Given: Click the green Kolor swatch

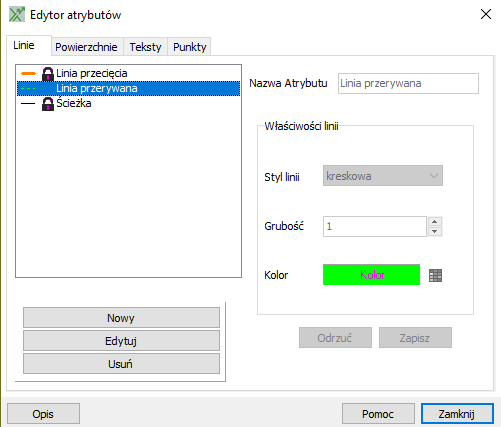Looking at the screenshot, I should pyautogui.click(x=372, y=275).
